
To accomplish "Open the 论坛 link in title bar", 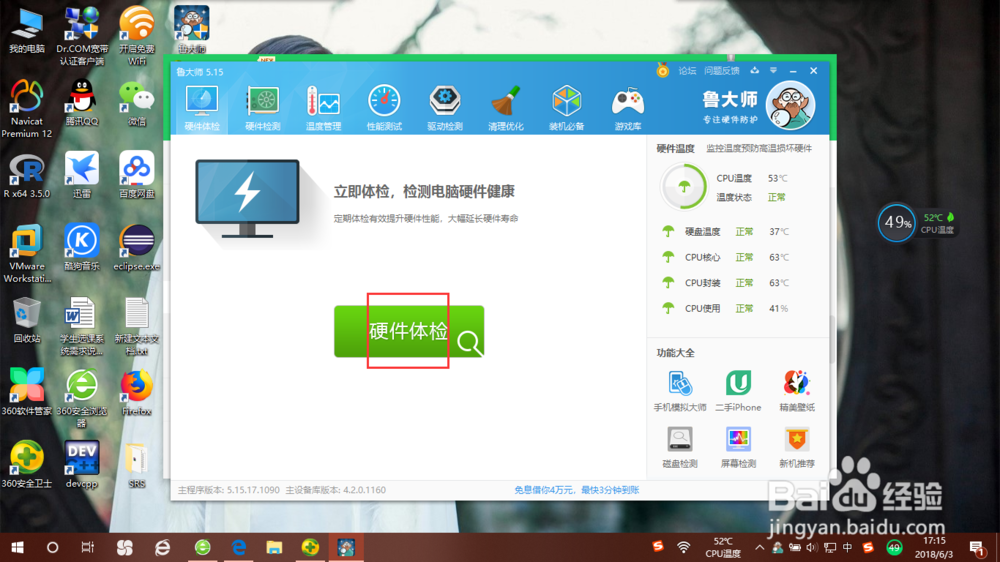I will (687, 71).
